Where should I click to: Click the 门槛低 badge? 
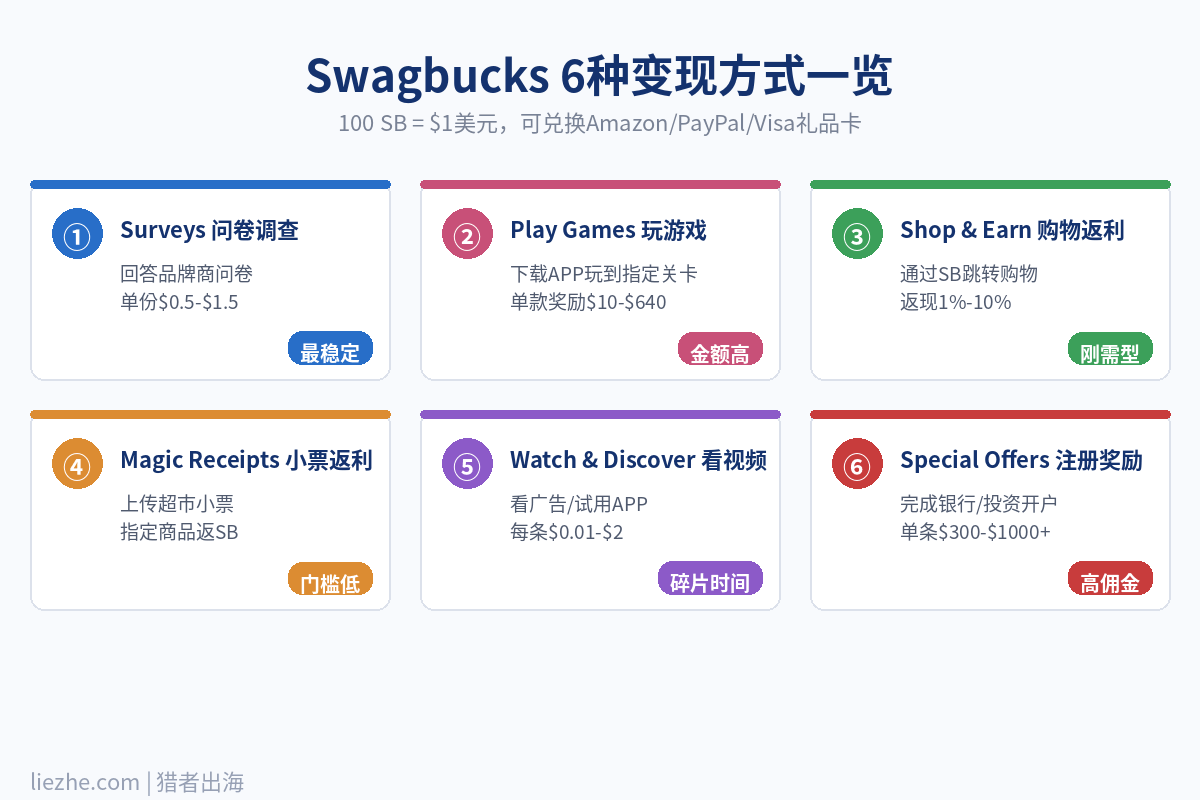point(330,578)
